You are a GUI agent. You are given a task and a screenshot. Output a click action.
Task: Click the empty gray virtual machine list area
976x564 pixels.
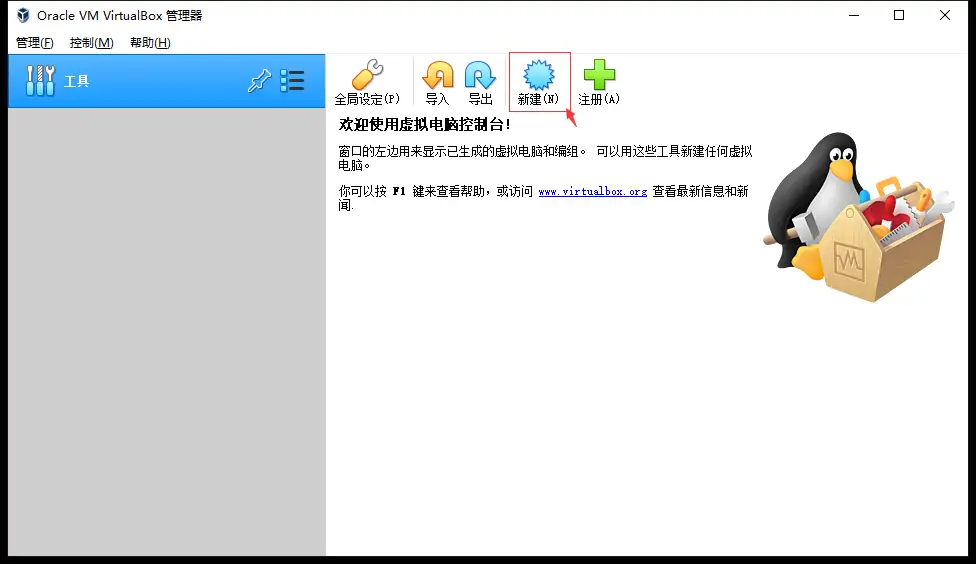166,330
